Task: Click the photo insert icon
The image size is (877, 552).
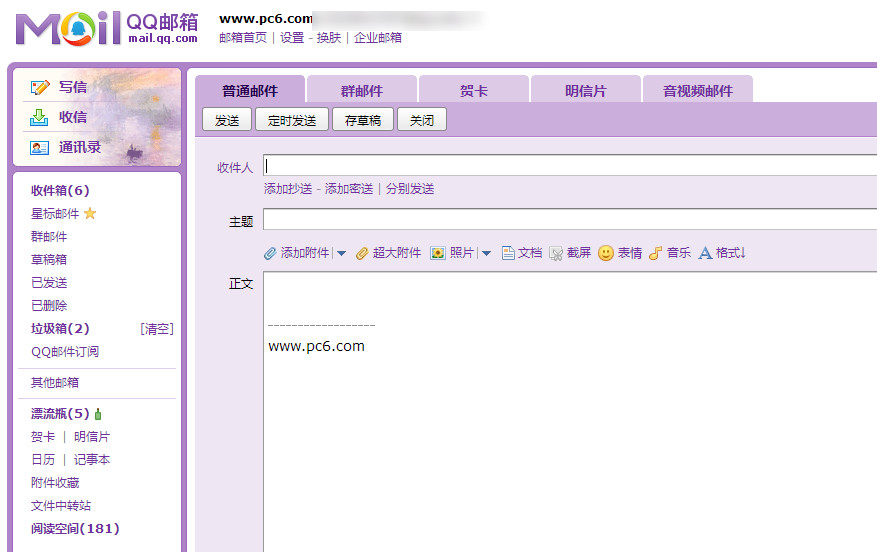Action: click(438, 253)
